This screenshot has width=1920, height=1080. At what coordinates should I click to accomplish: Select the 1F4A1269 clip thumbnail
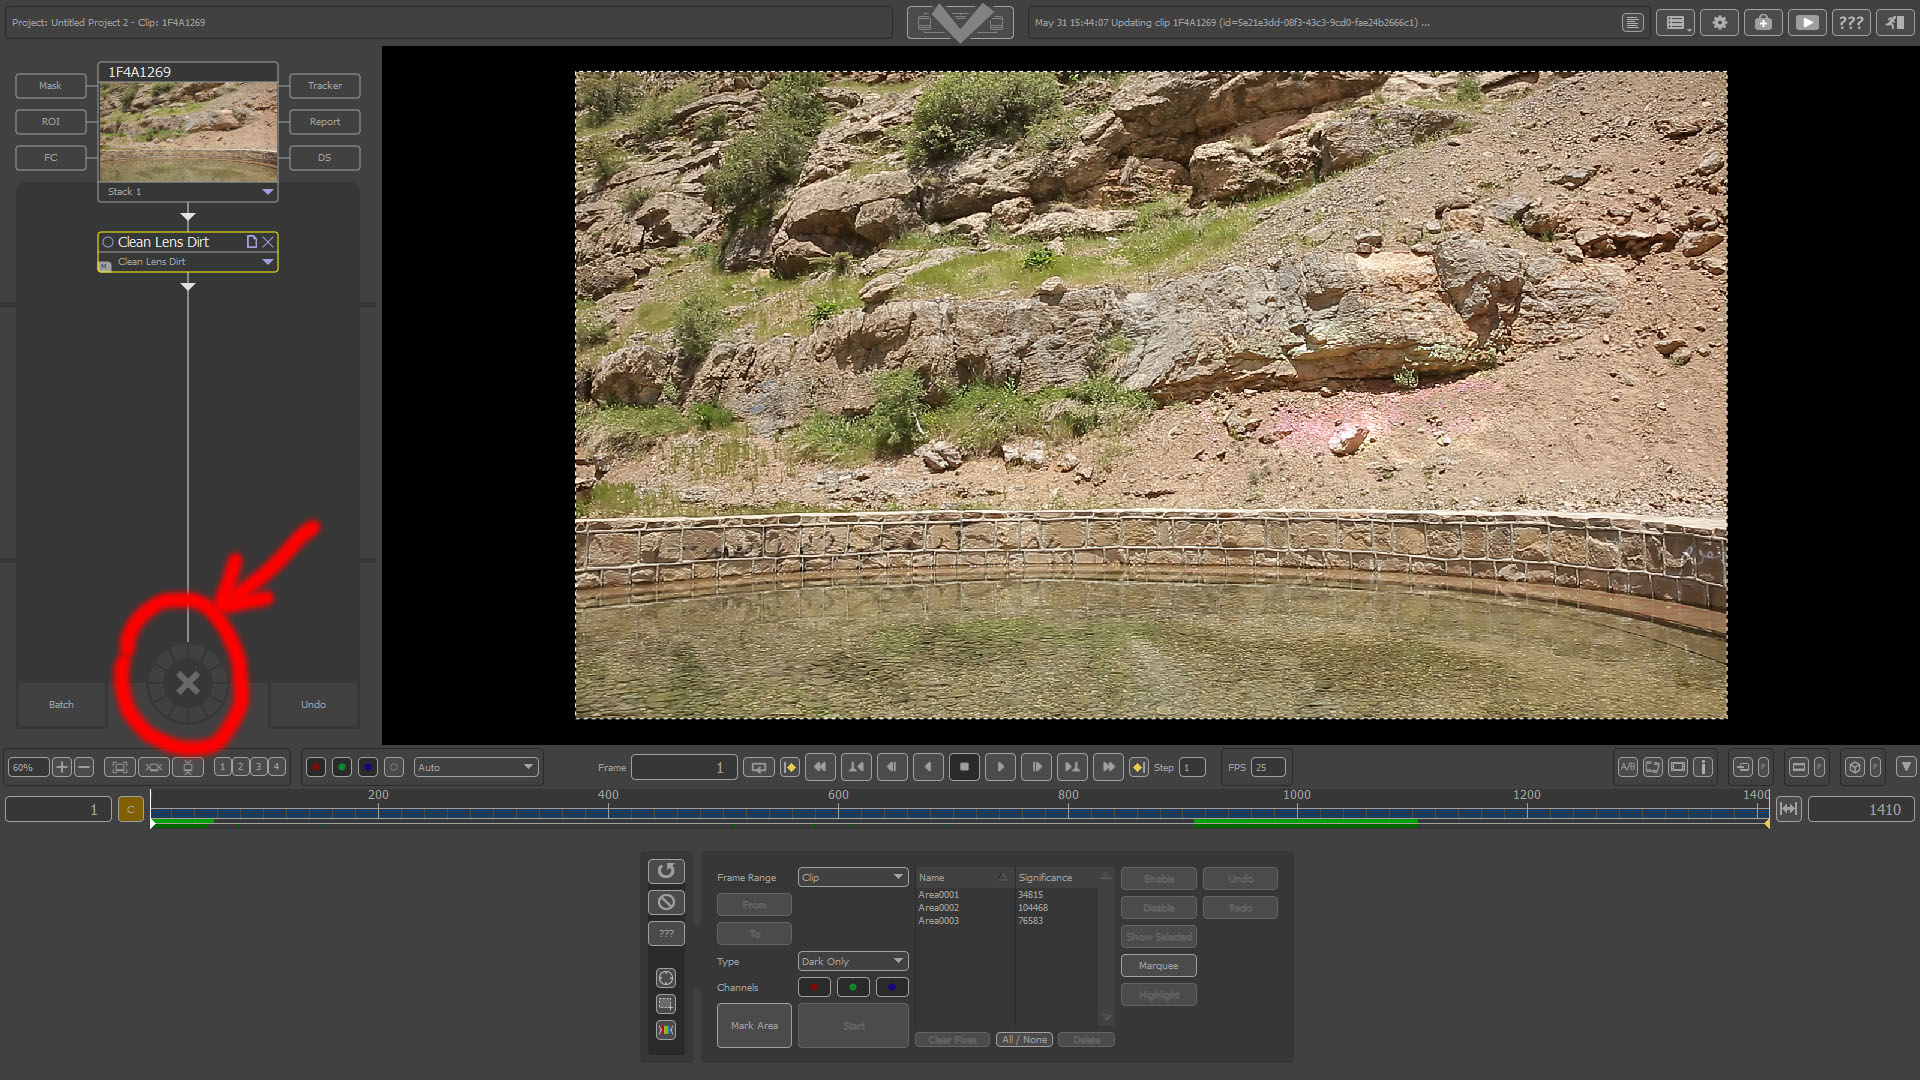click(188, 131)
